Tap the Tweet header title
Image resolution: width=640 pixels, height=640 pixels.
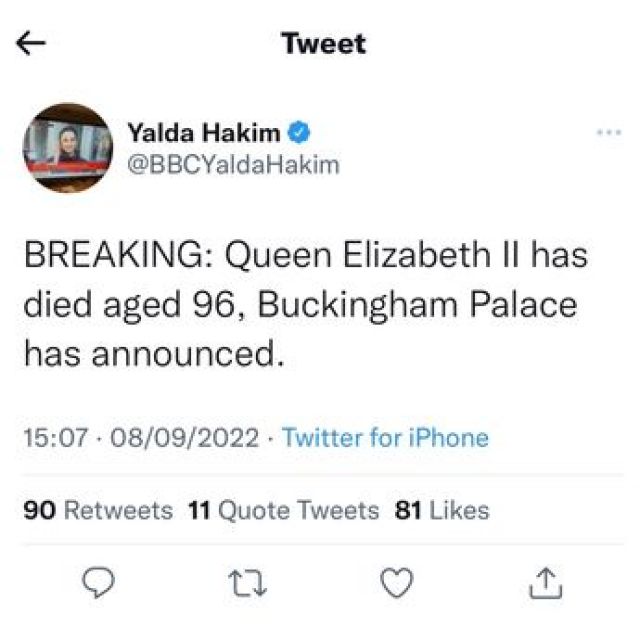(323, 44)
